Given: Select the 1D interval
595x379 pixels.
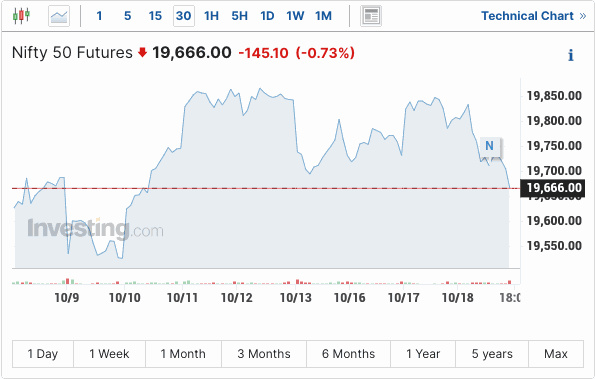Looking at the screenshot, I should coord(267,16).
